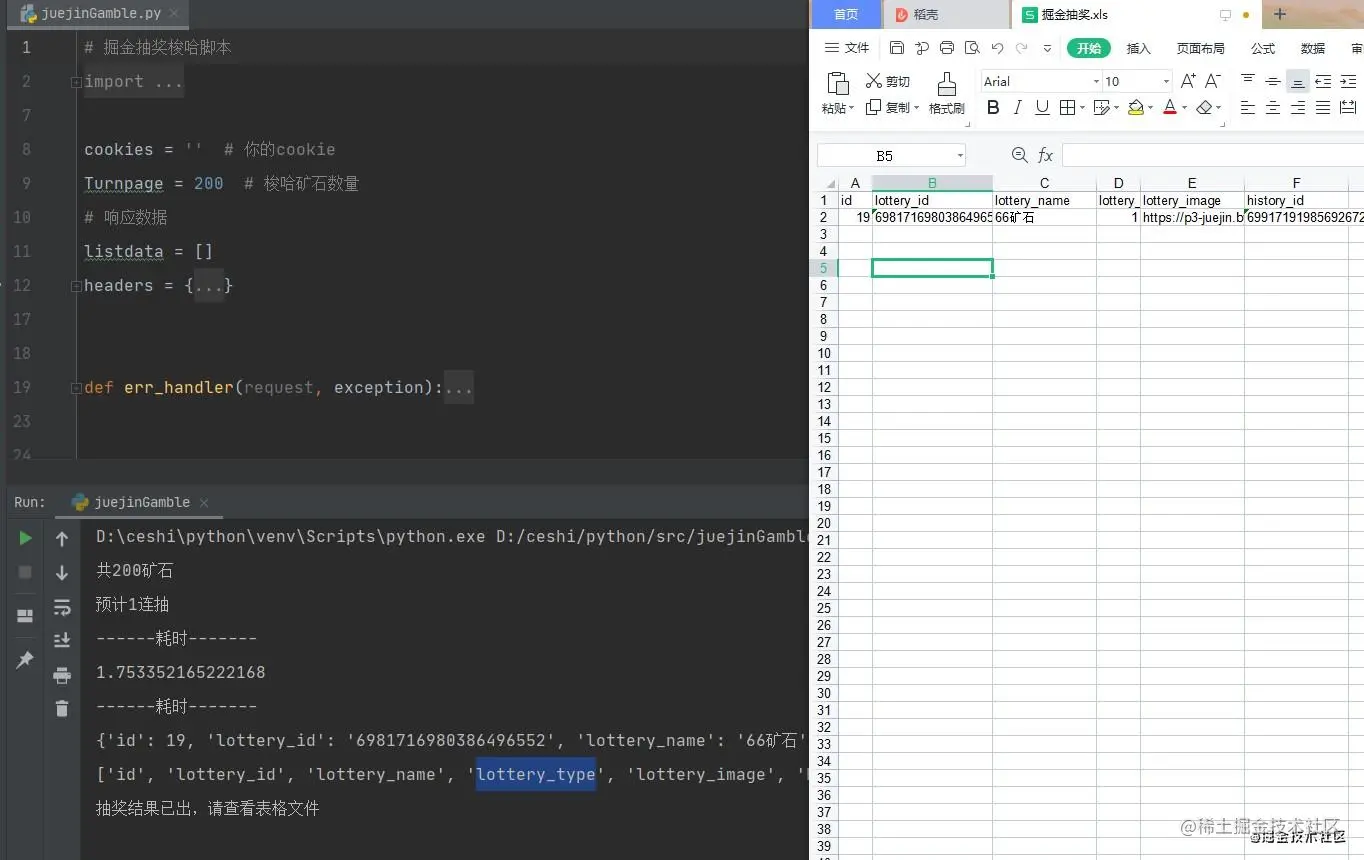Apply the red font color
The width and height of the screenshot is (1364, 860).
point(1170,107)
